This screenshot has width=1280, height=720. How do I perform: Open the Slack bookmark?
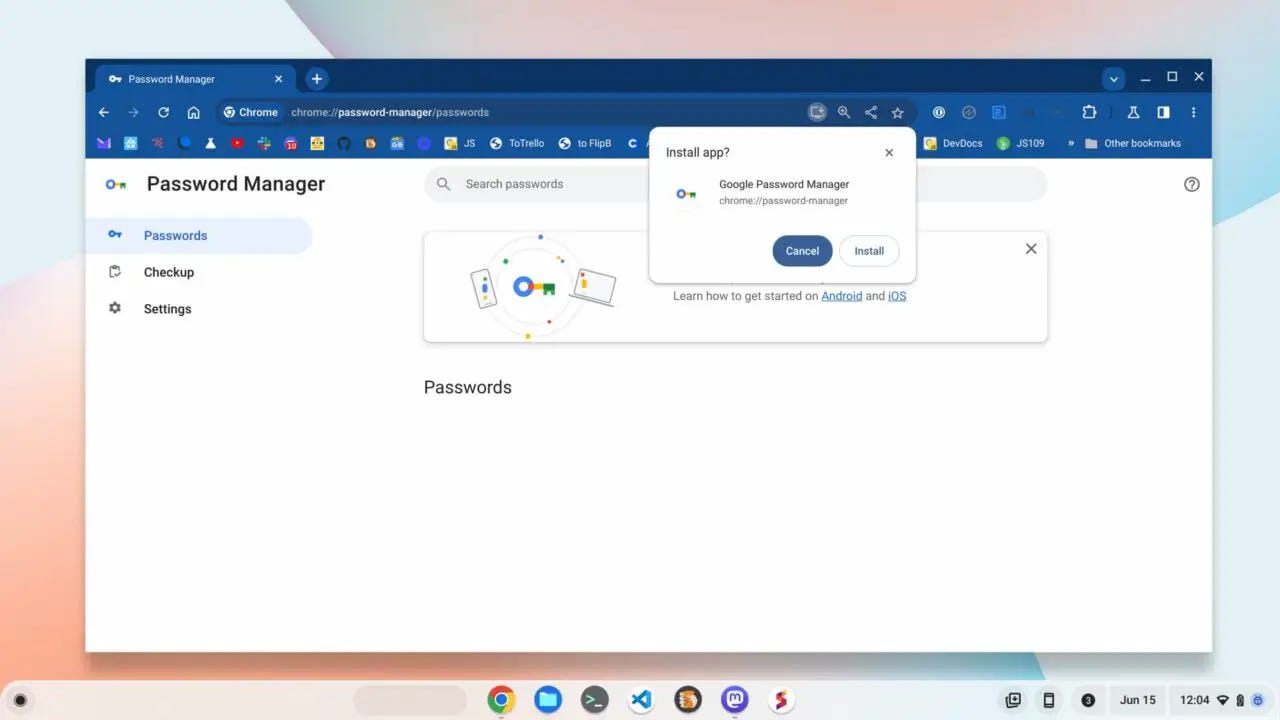coord(264,143)
